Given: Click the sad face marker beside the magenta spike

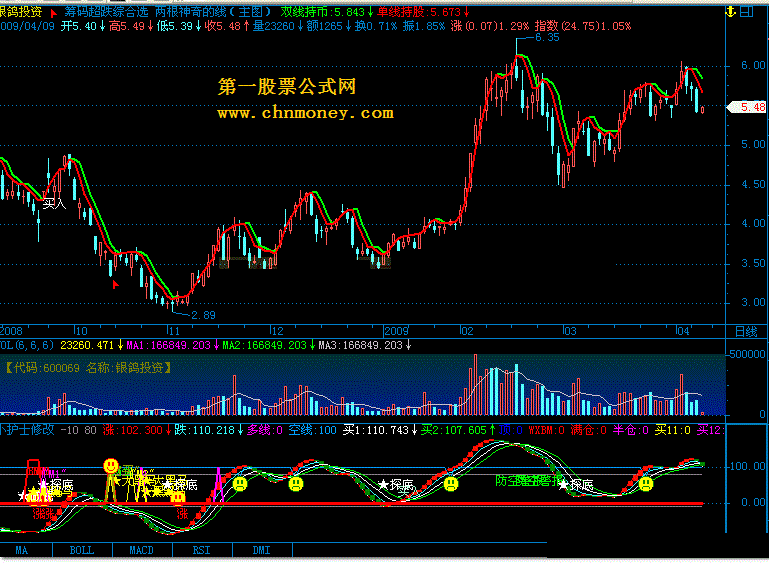Looking at the screenshot, I should click(x=240, y=485).
